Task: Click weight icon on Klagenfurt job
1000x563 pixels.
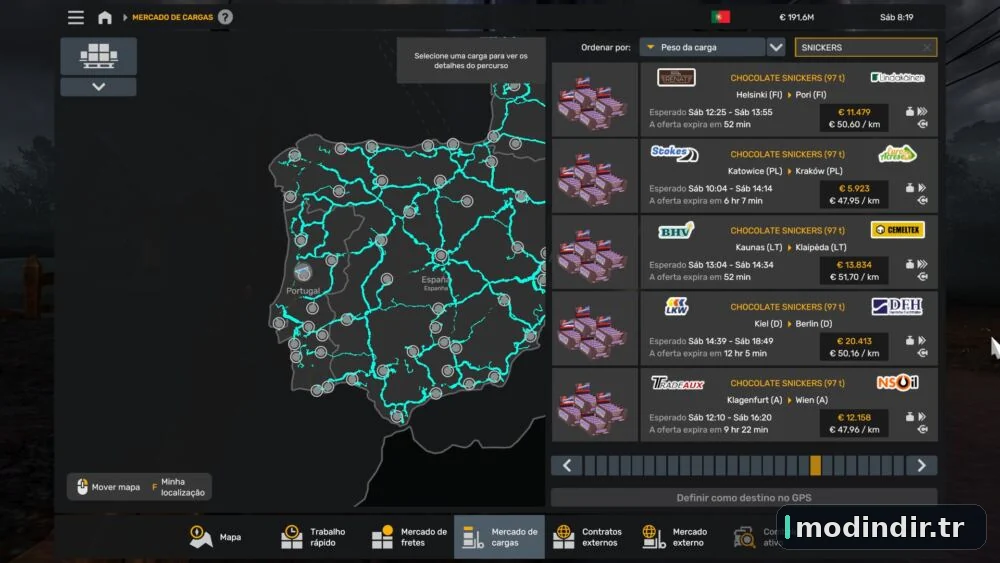Action: tap(909, 417)
